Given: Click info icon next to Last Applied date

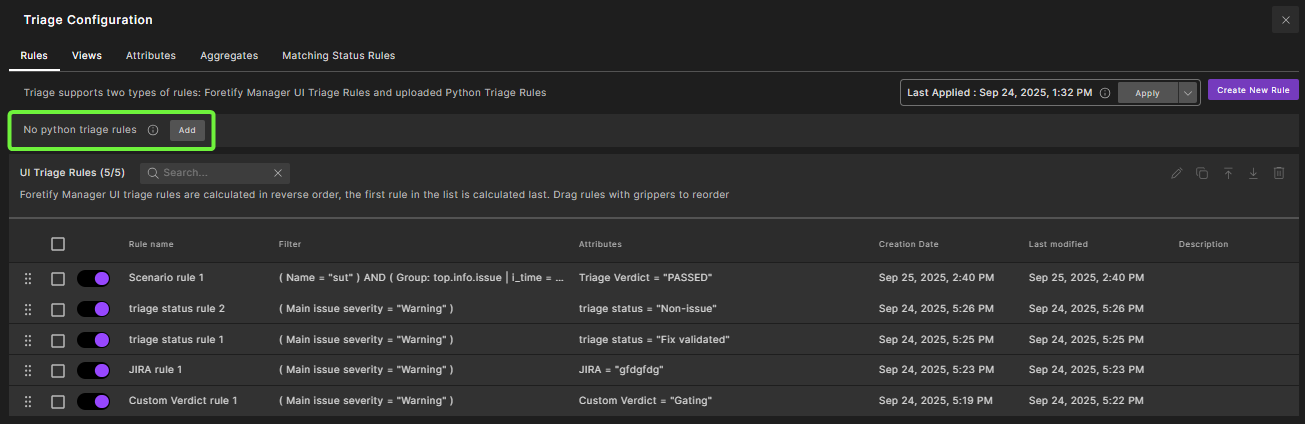Looking at the screenshot, I should point(1105,93).
